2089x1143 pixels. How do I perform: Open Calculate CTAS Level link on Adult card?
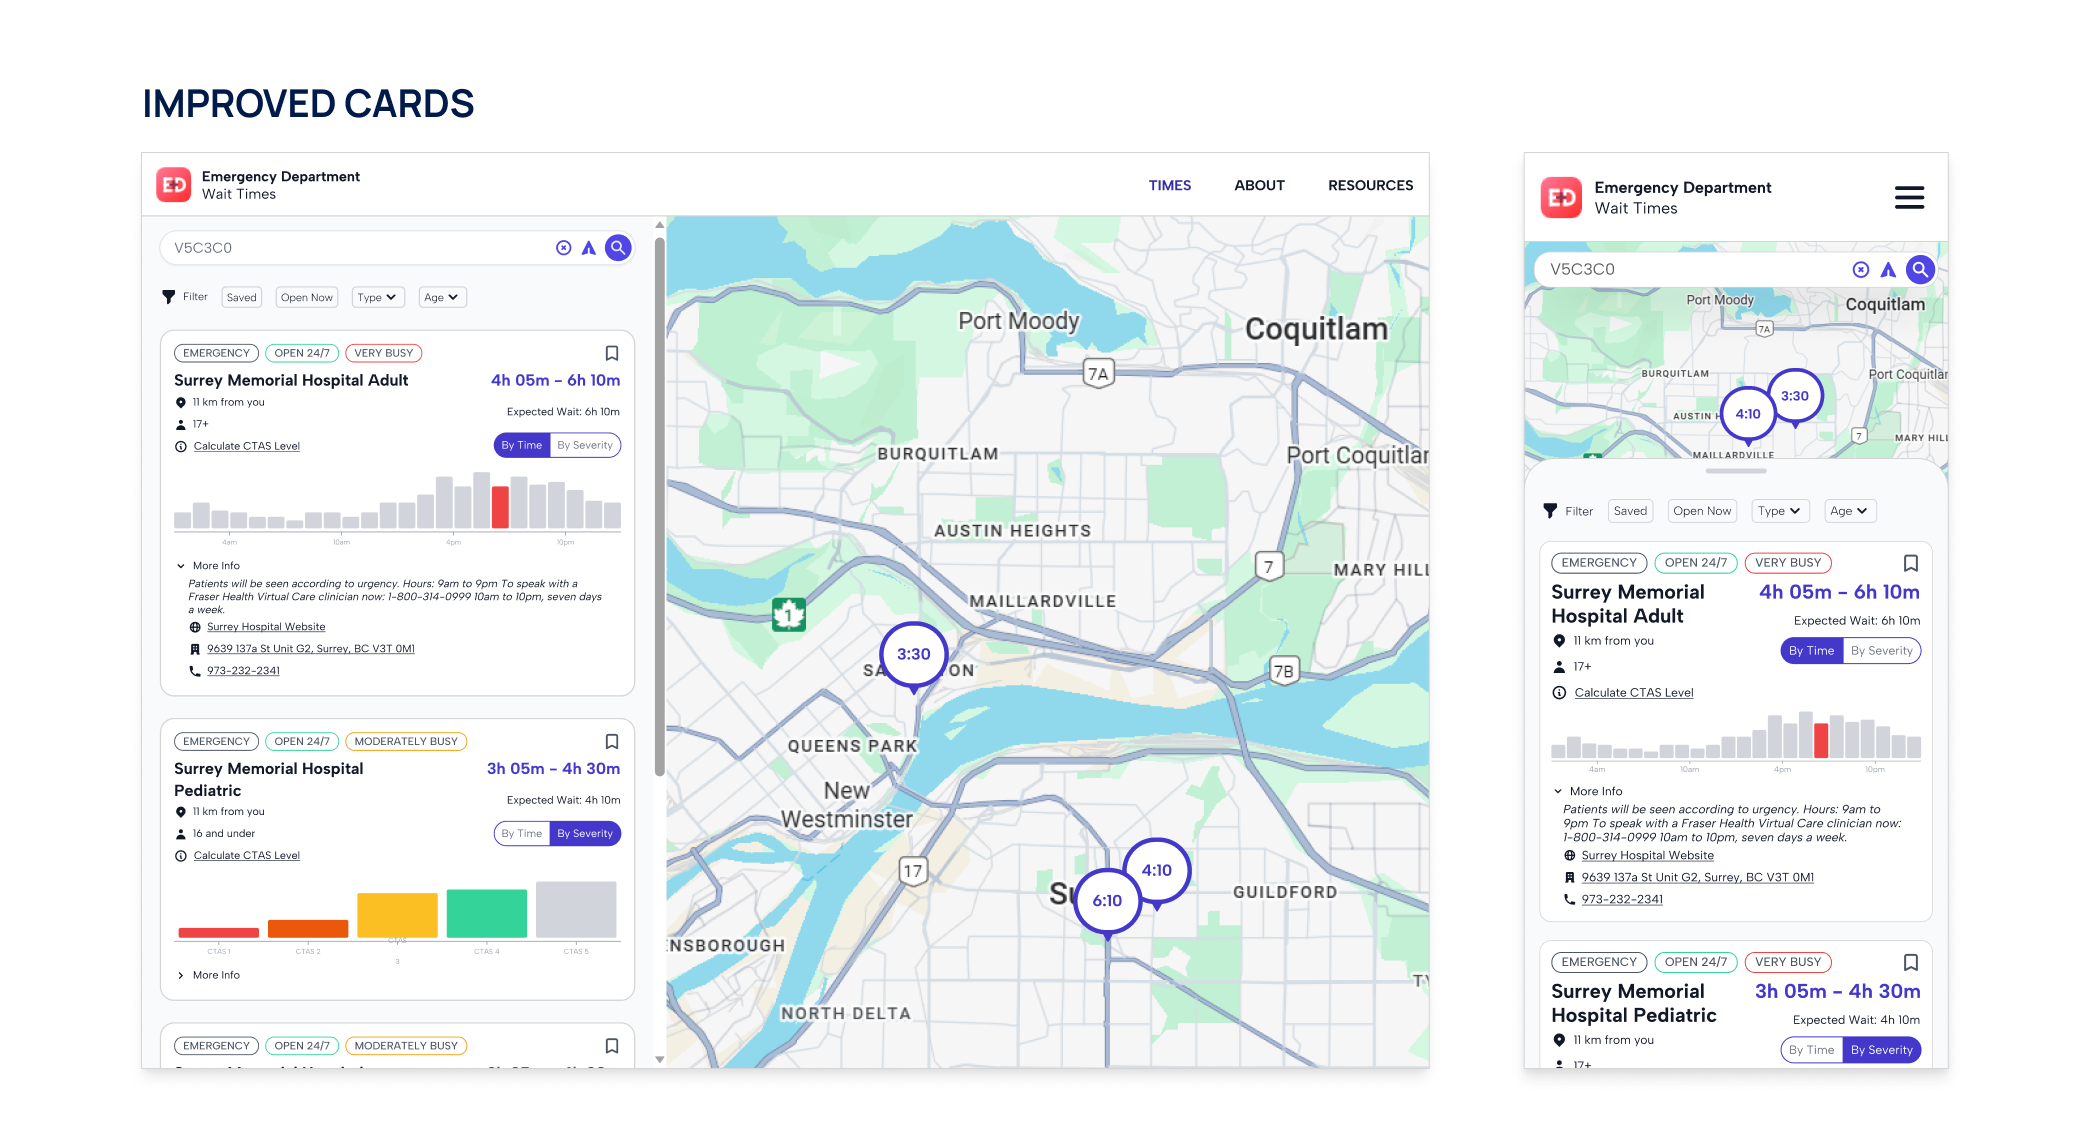pos(246,446)
